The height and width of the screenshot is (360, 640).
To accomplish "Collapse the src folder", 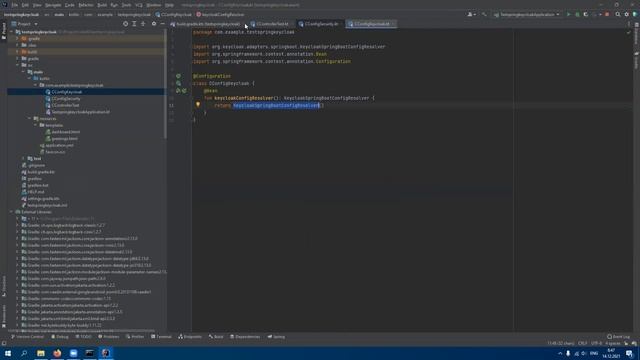I will [18, 65].
